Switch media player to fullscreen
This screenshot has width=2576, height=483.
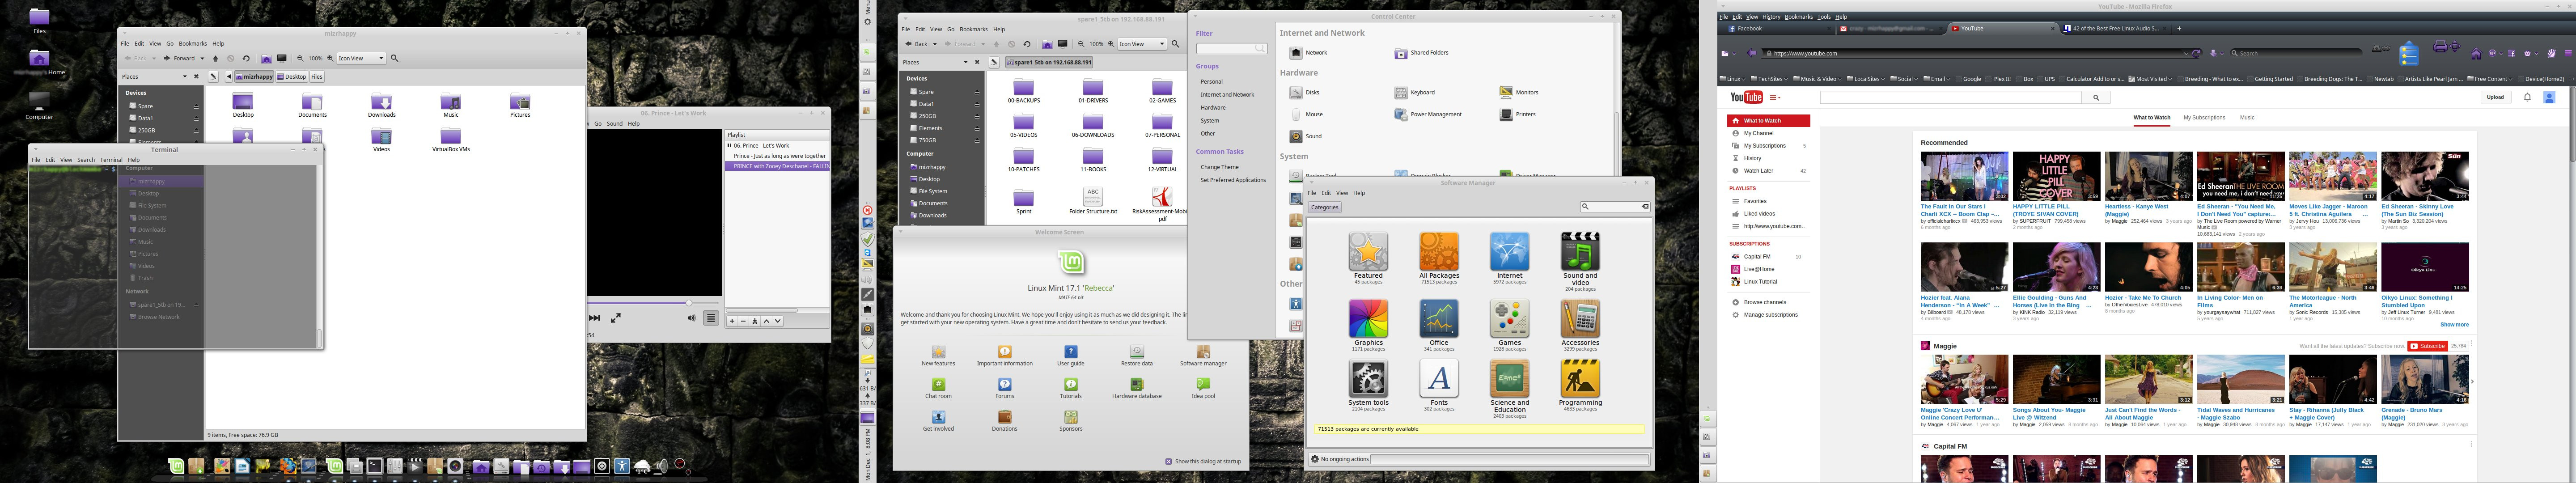(x=616, y=318)
